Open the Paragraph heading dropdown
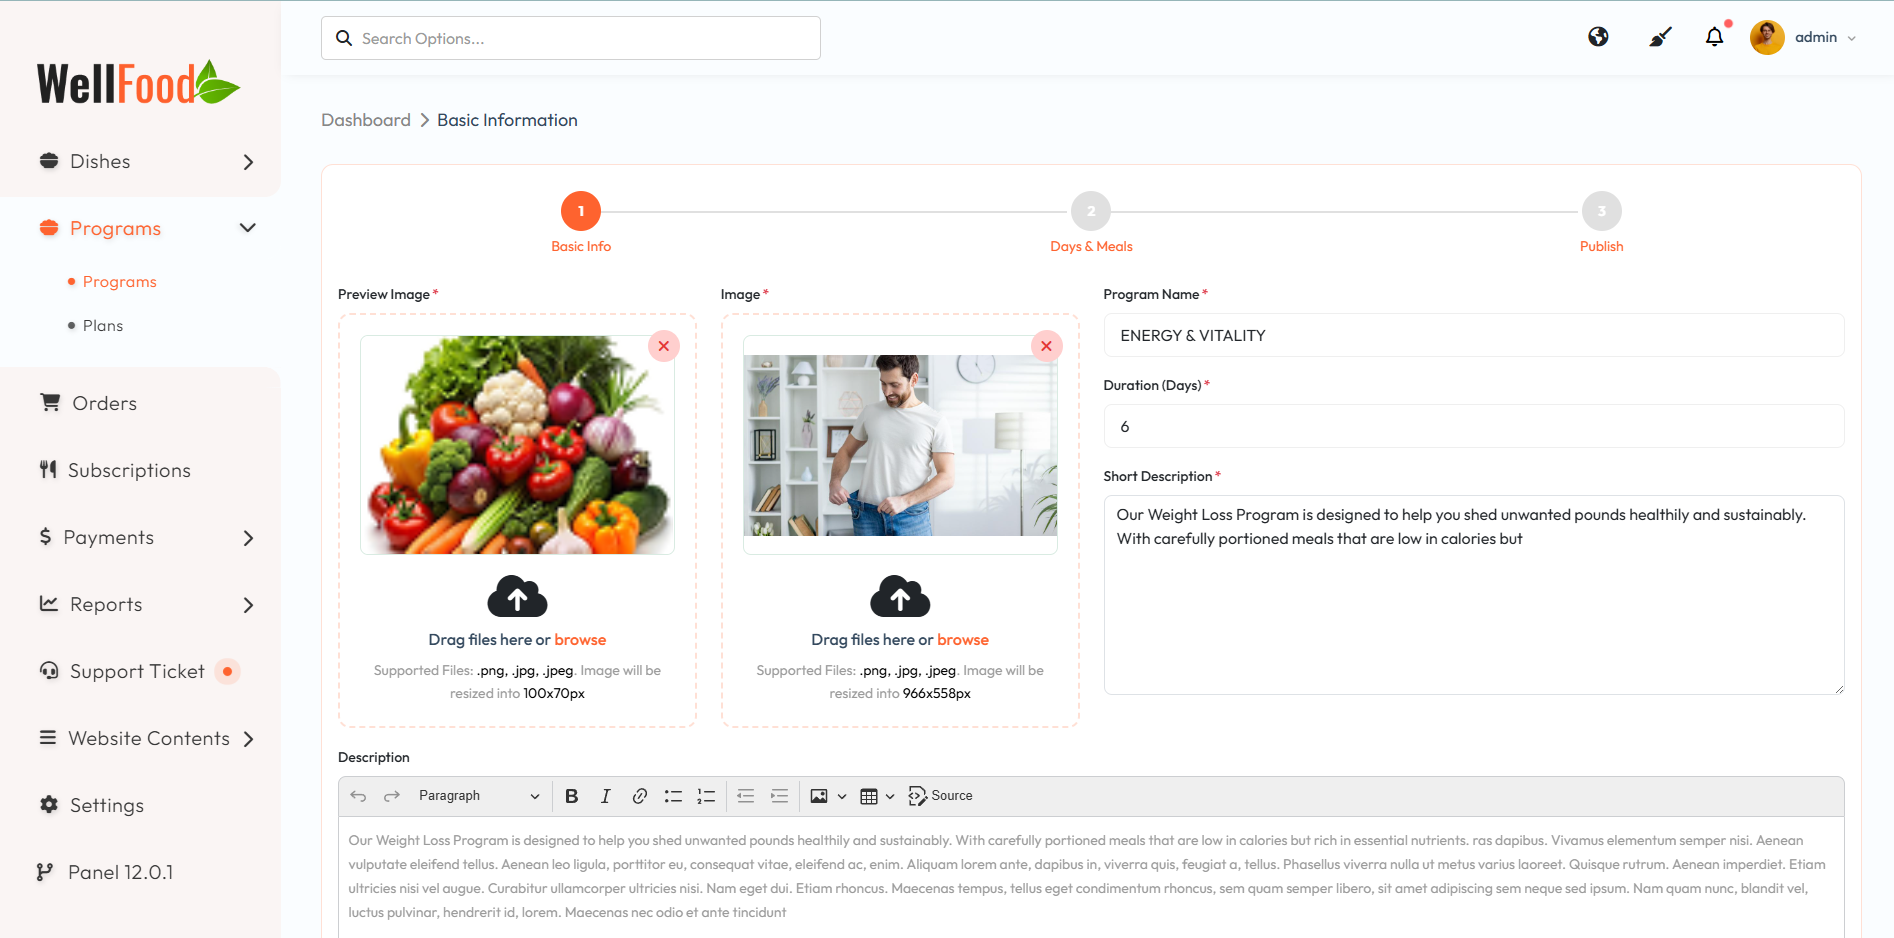 coord(478,796)
